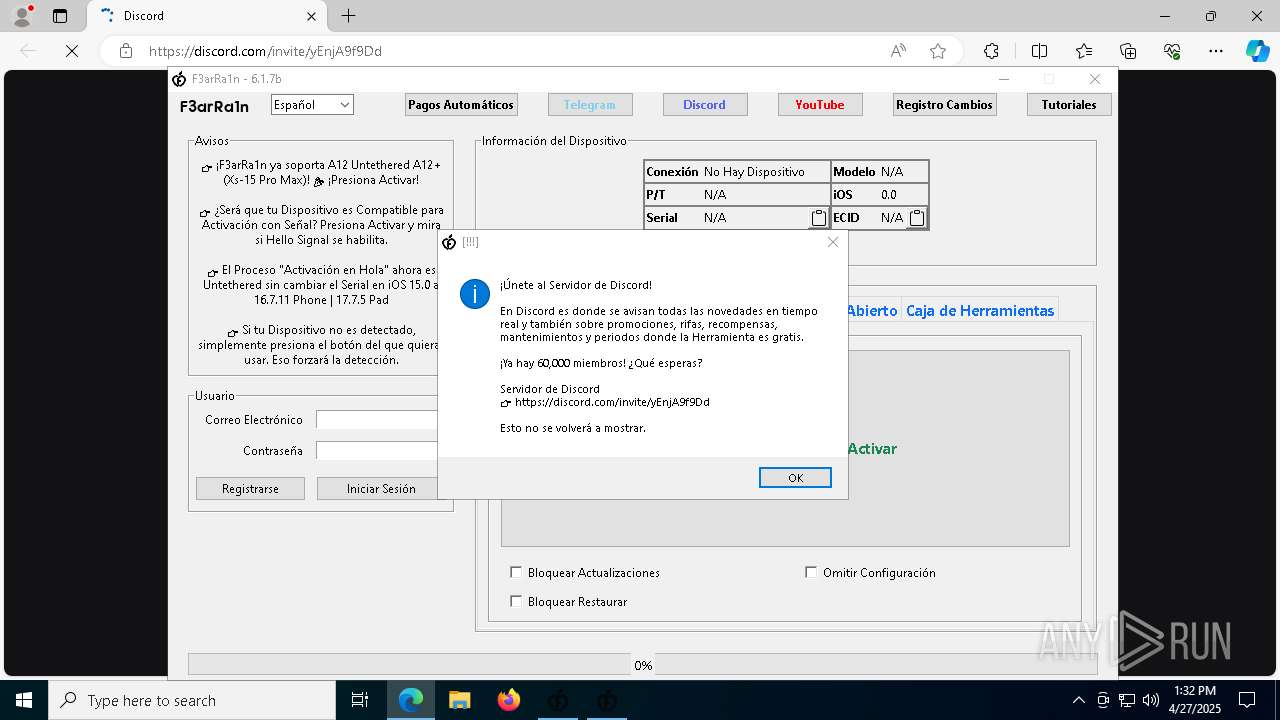Close the Discord invitation dialog
Viewport: 1280px width, 720px height.
point(832,242)
